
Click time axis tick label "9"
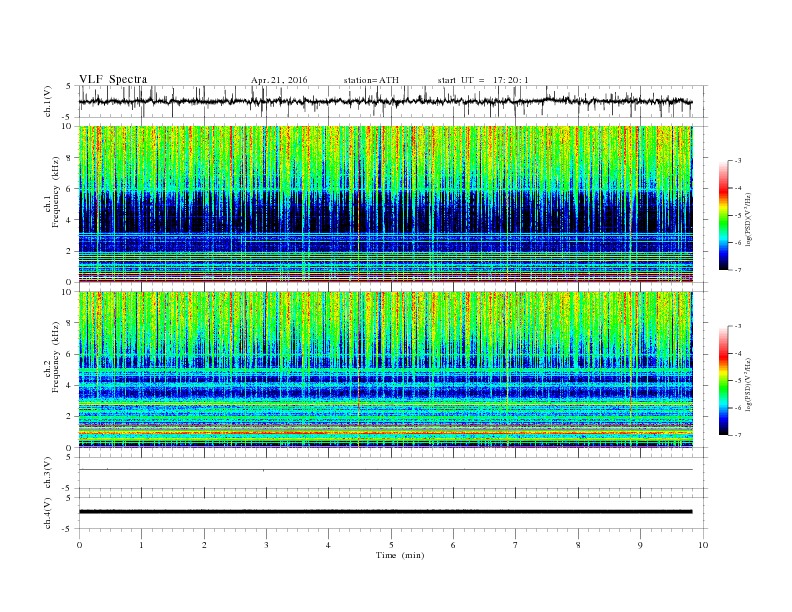point(640,545)
